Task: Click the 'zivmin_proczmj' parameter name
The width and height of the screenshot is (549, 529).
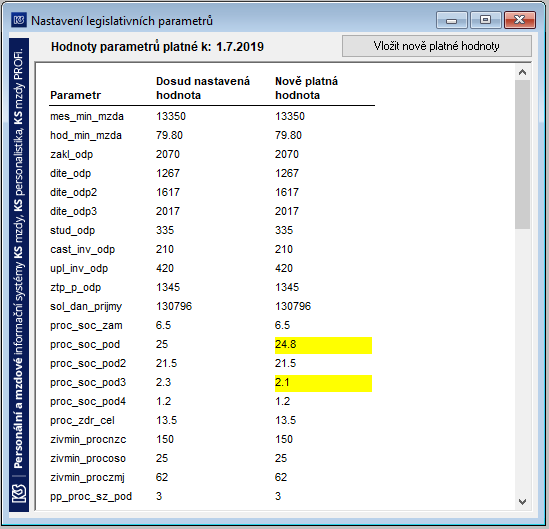Action: point(87,478)
